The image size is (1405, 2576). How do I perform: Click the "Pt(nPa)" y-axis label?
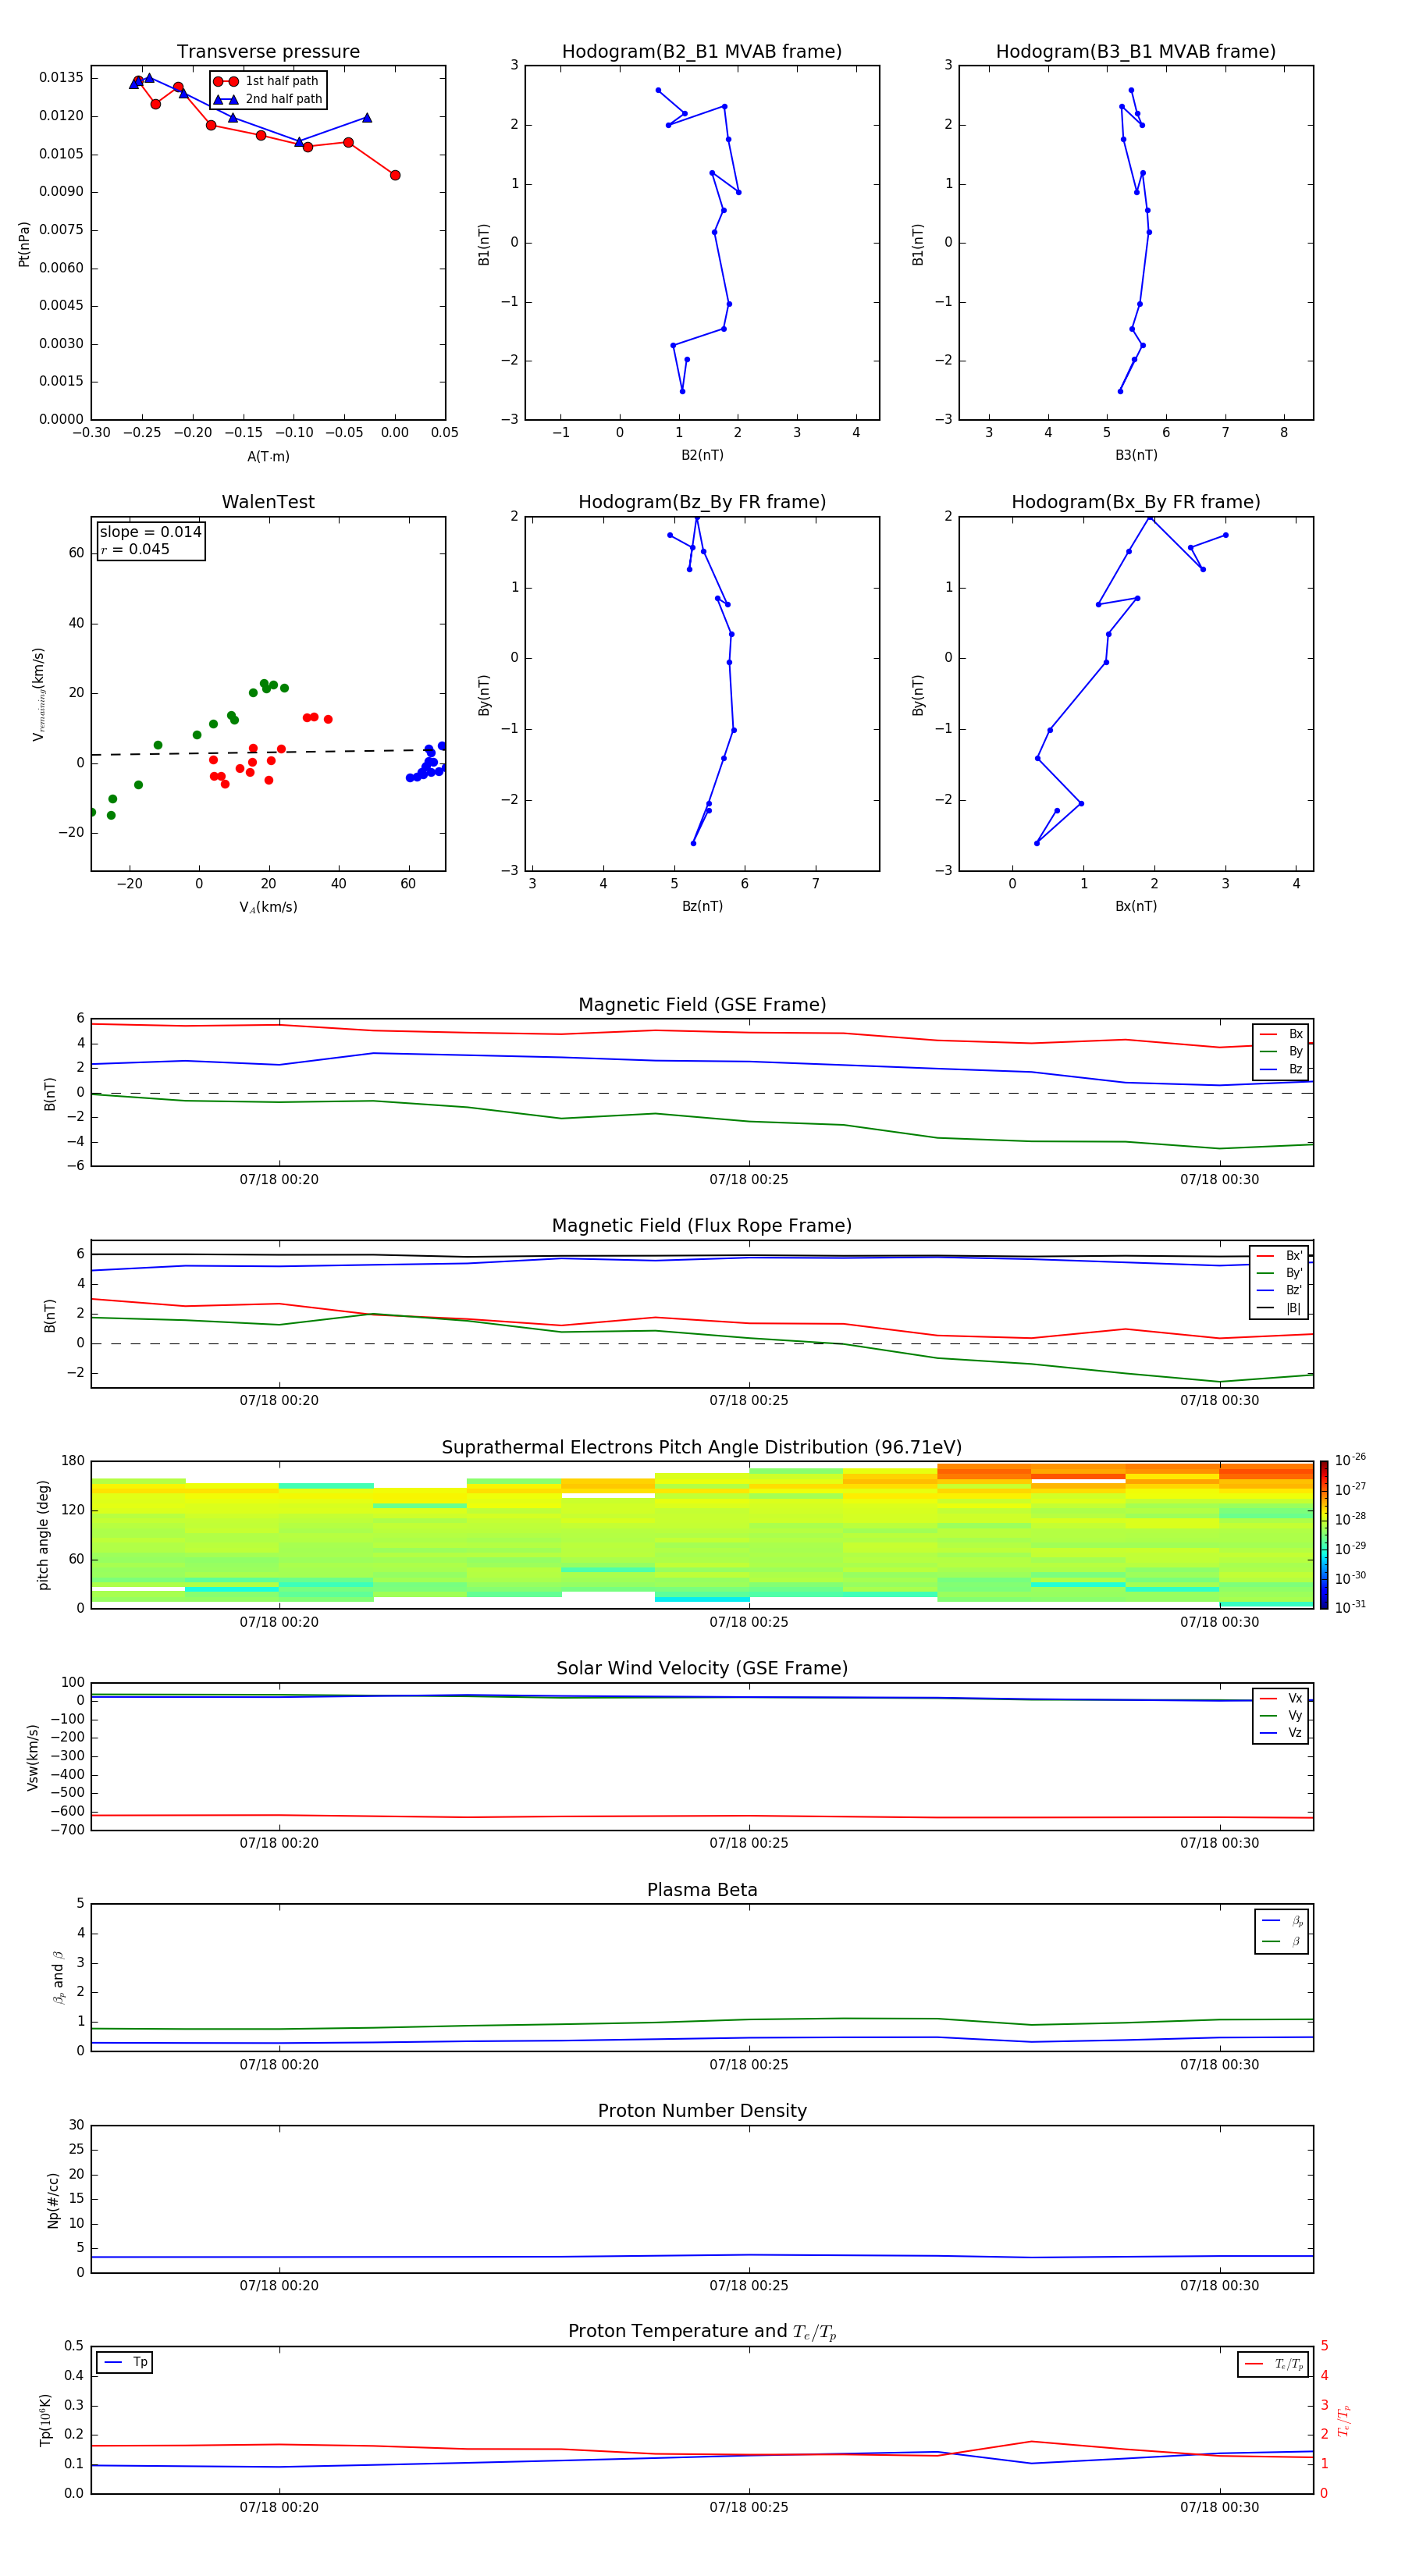click(24, 244)
